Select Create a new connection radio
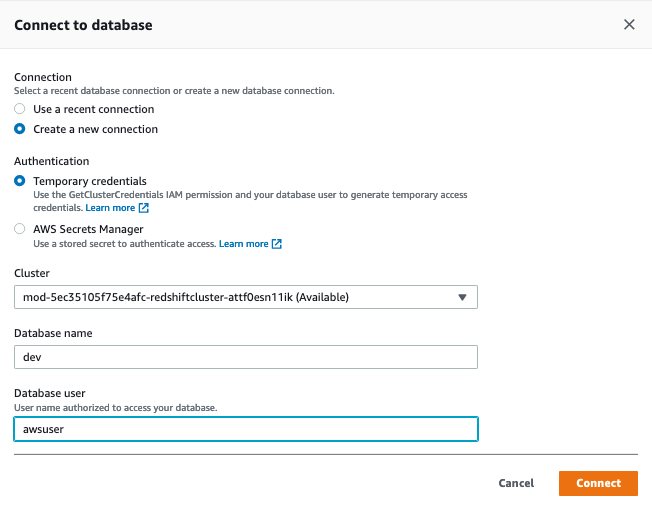The height and width of the screenshot is (510, 652). 20,129
